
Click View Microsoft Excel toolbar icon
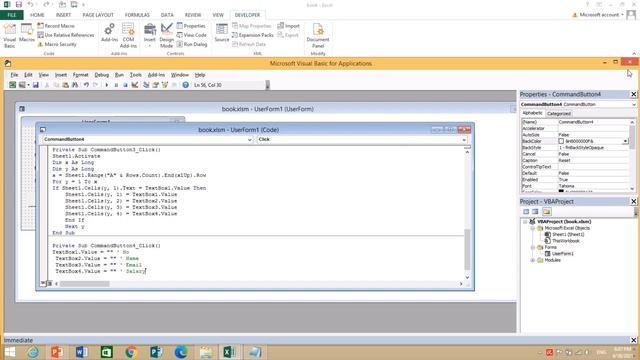tap(13, 85)
